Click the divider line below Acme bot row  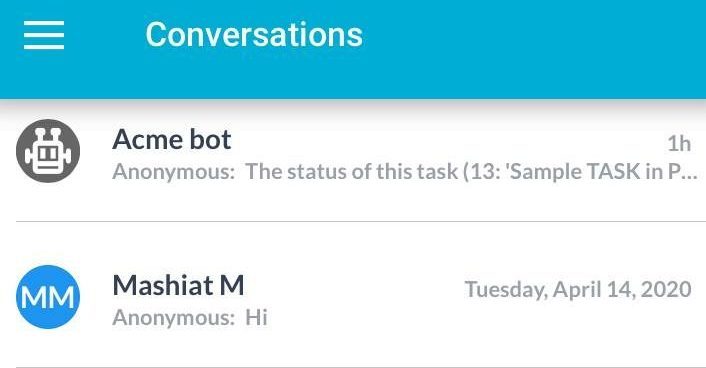click(361, 221)
